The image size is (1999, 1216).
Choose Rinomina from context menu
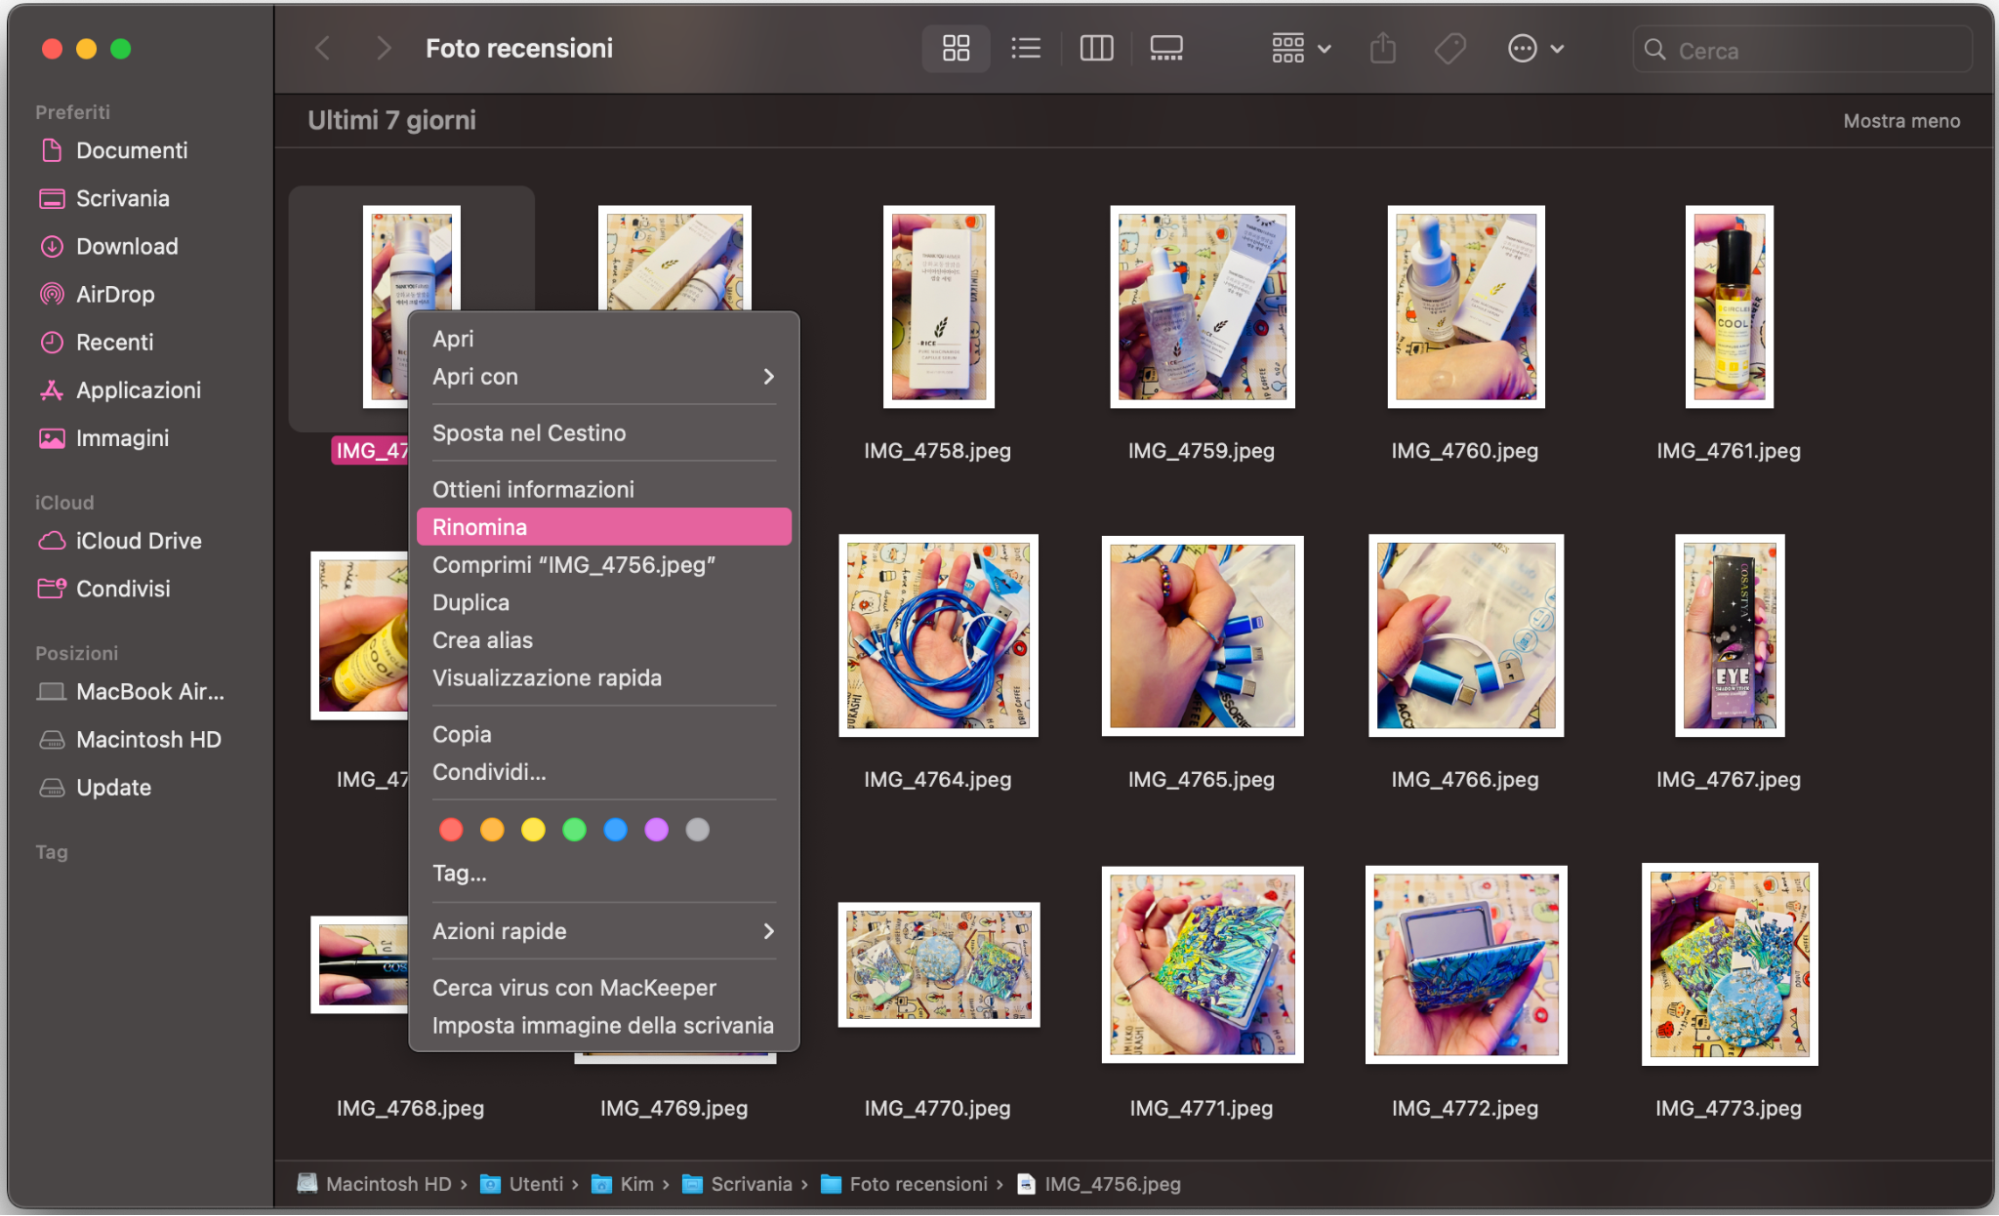coord(603,527)
